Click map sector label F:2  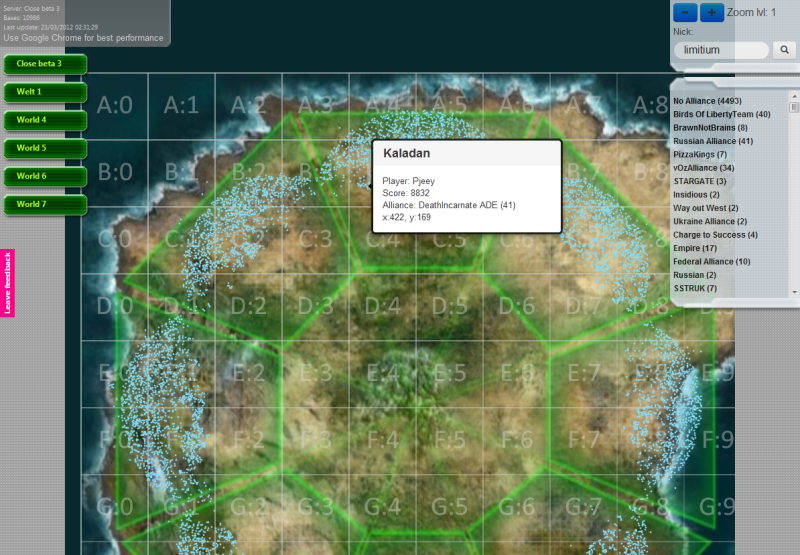point(249,440)
